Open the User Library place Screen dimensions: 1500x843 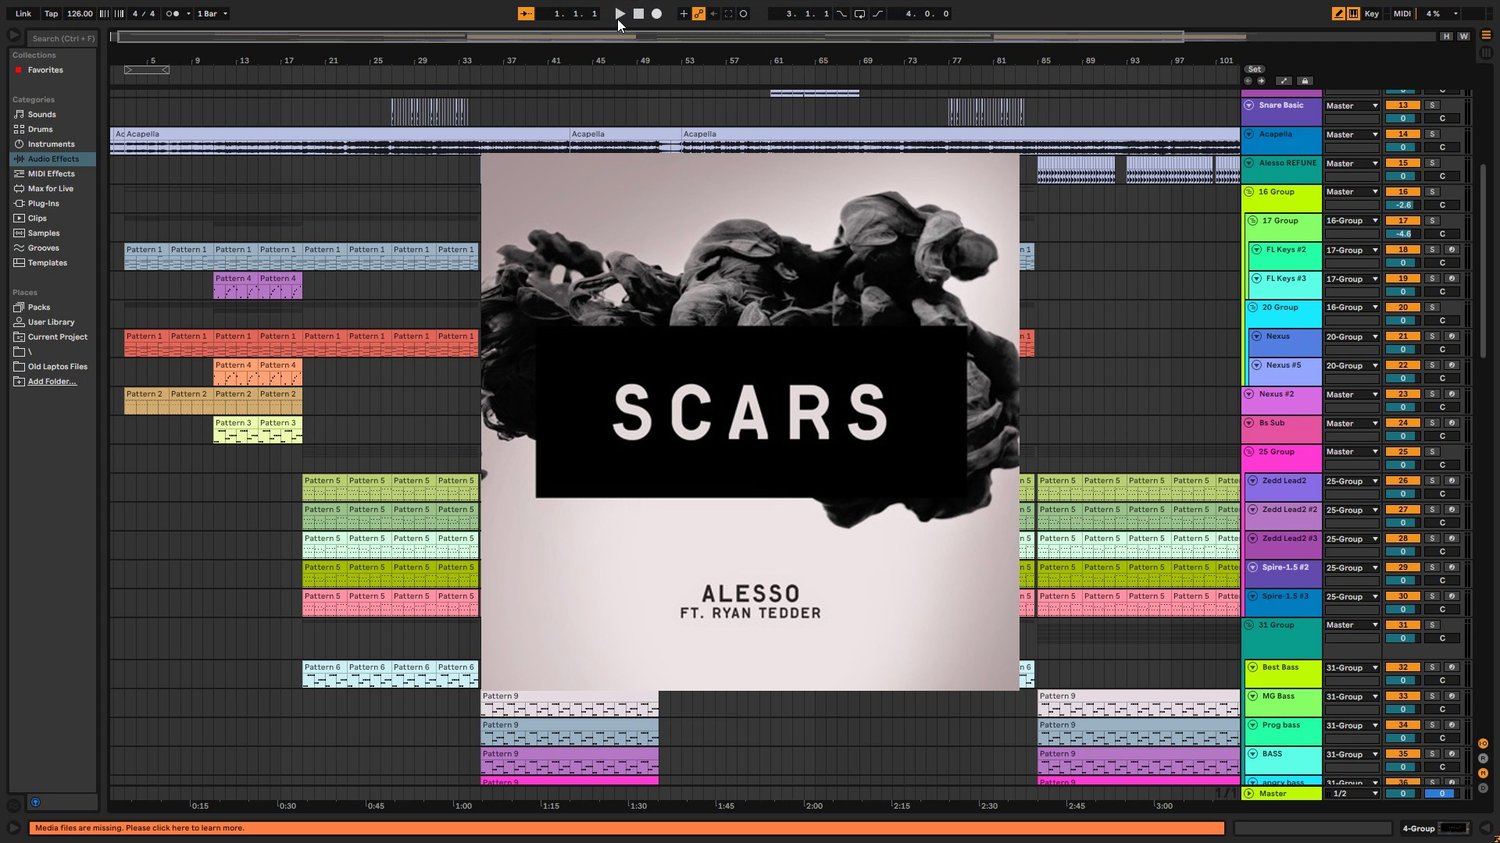tap(51, 322)
